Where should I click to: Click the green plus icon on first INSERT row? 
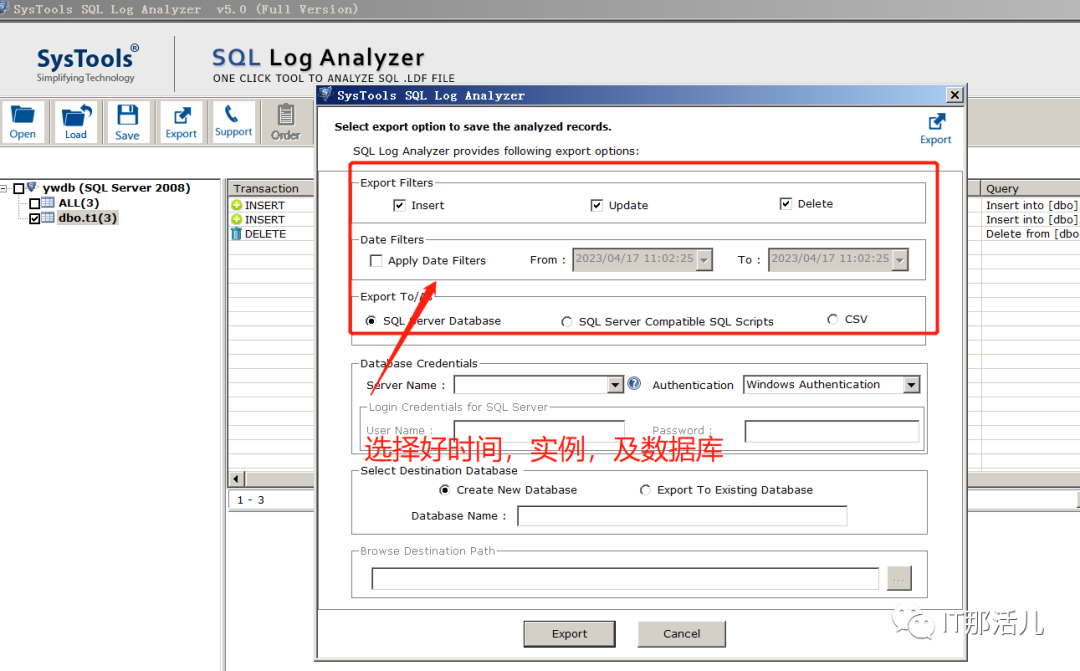pyautogui.click(x=236, y=205)
